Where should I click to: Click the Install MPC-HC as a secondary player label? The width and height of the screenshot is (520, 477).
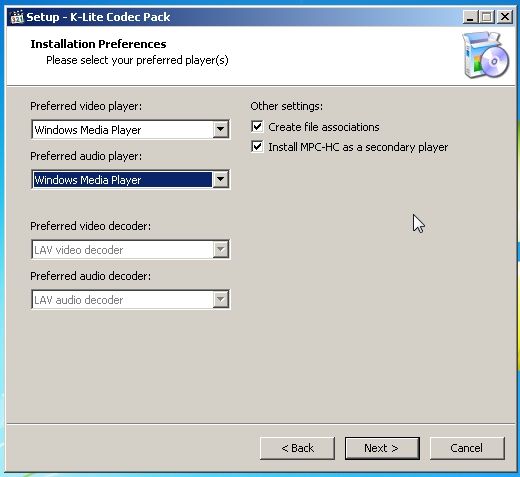358,147
